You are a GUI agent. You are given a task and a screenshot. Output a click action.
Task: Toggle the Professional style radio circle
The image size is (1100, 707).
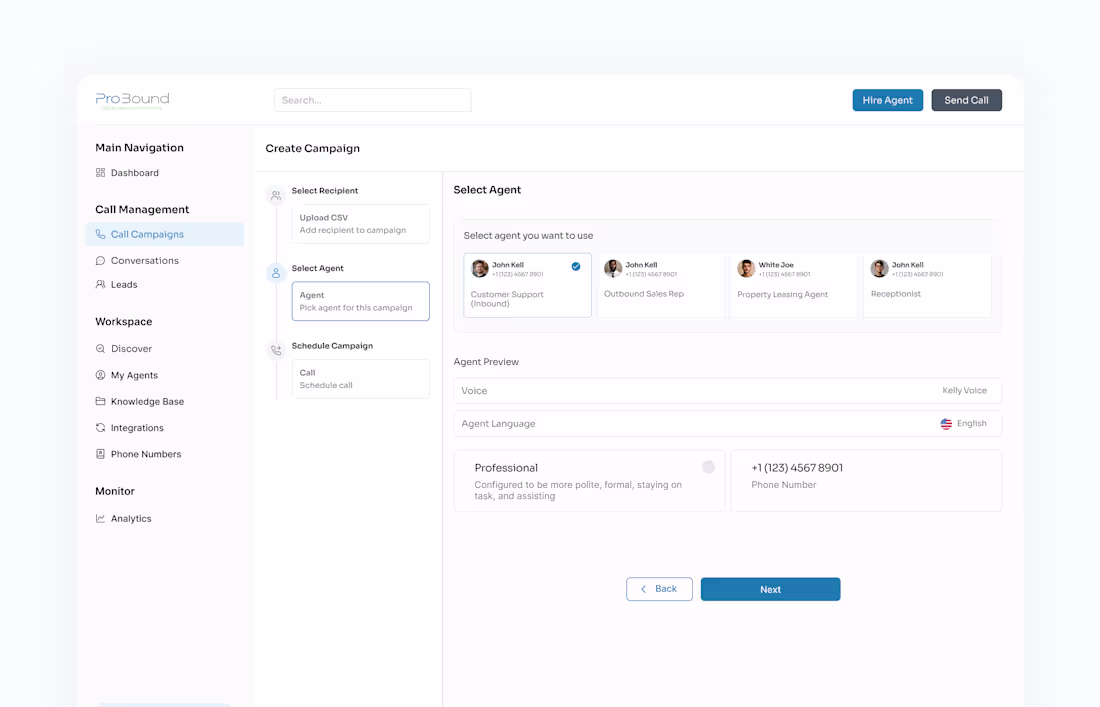(x=709, y=467)
